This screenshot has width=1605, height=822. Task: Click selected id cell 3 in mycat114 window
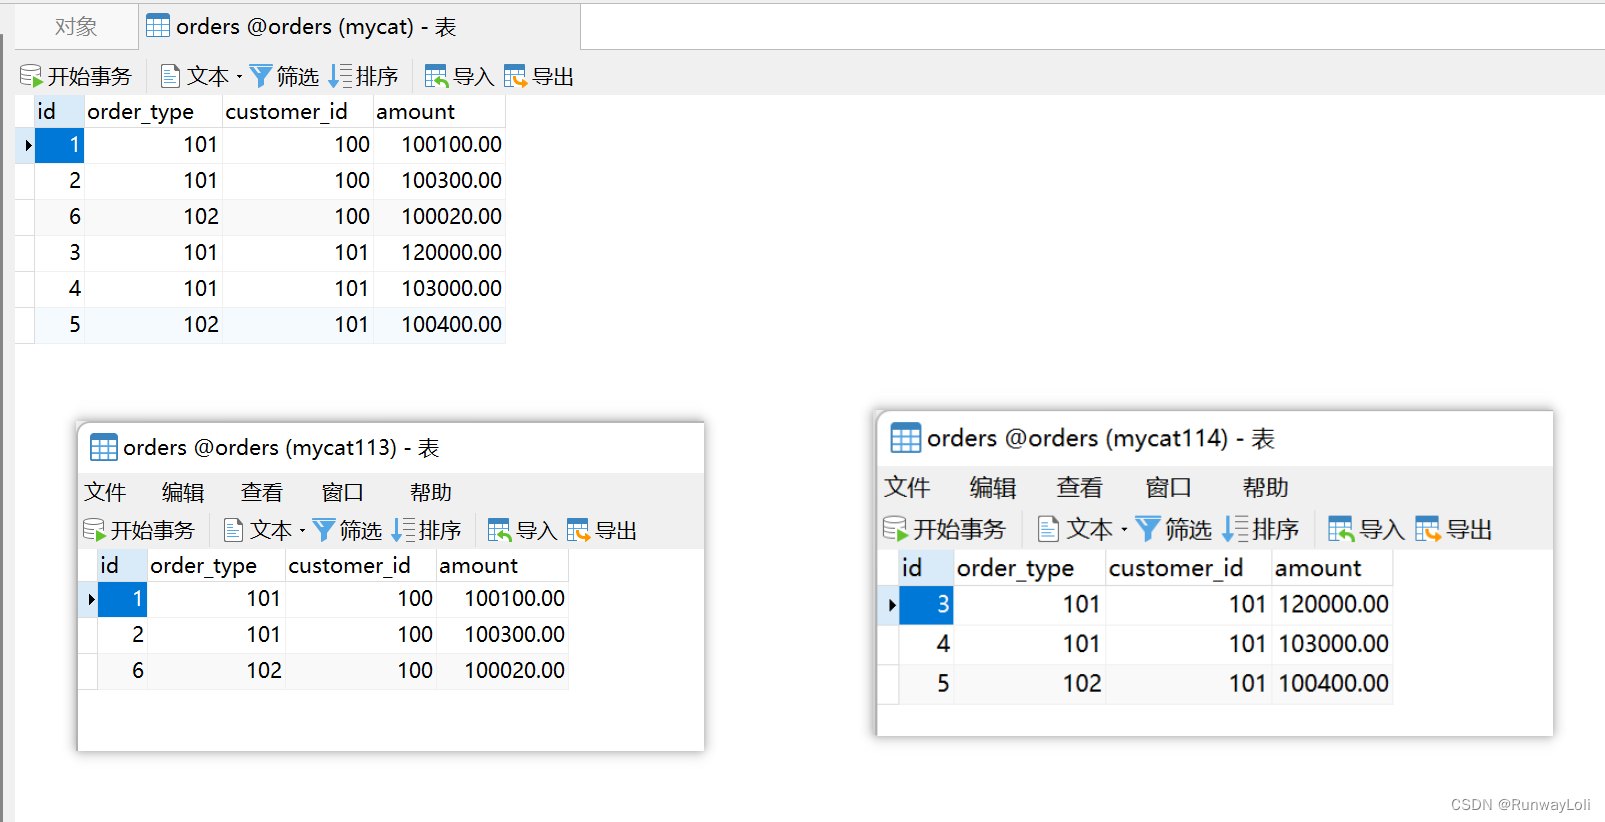pos(926,605)
